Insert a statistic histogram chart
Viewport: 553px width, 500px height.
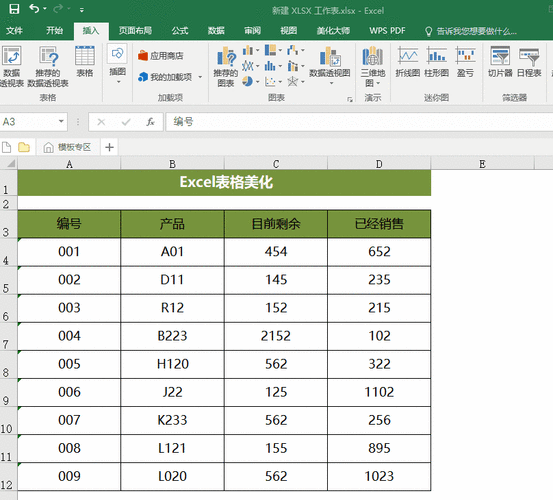270,66
